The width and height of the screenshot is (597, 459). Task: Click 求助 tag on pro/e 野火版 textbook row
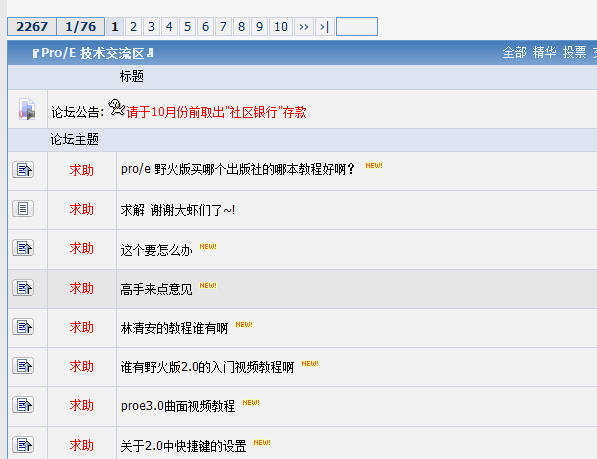coord(81,170)
